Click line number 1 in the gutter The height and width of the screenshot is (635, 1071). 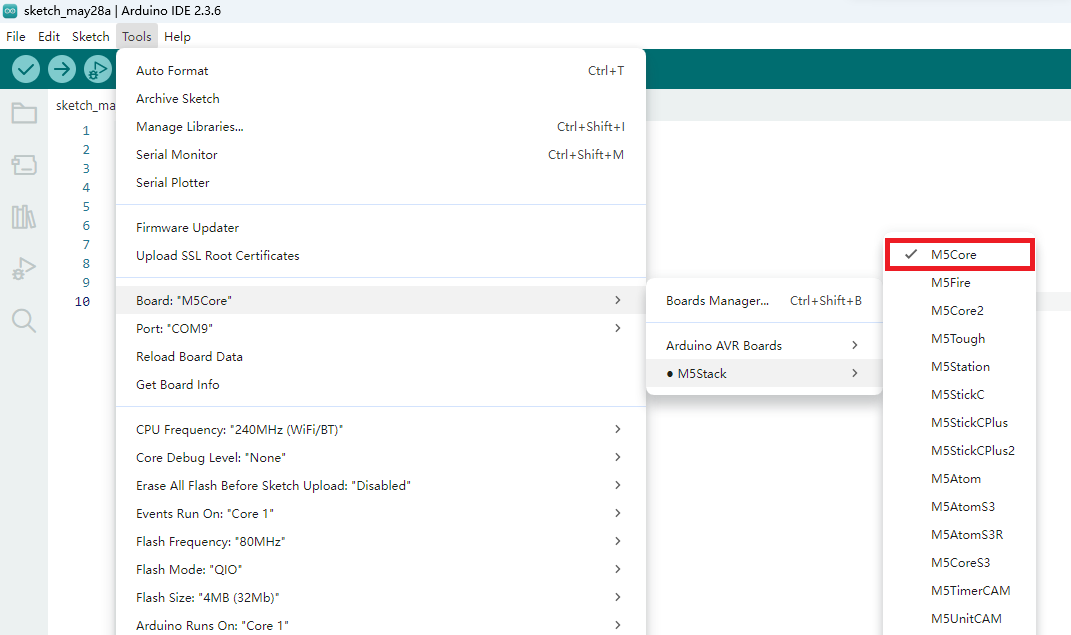[x=86, y=130]
